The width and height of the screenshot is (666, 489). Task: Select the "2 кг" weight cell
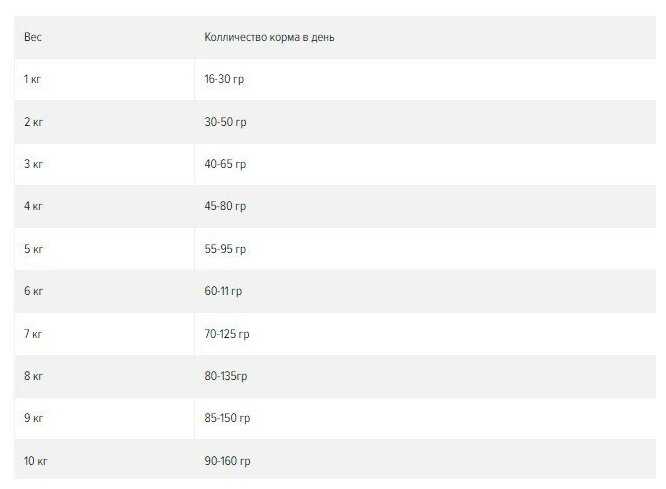pyautogui.click(x=33, y=122)
